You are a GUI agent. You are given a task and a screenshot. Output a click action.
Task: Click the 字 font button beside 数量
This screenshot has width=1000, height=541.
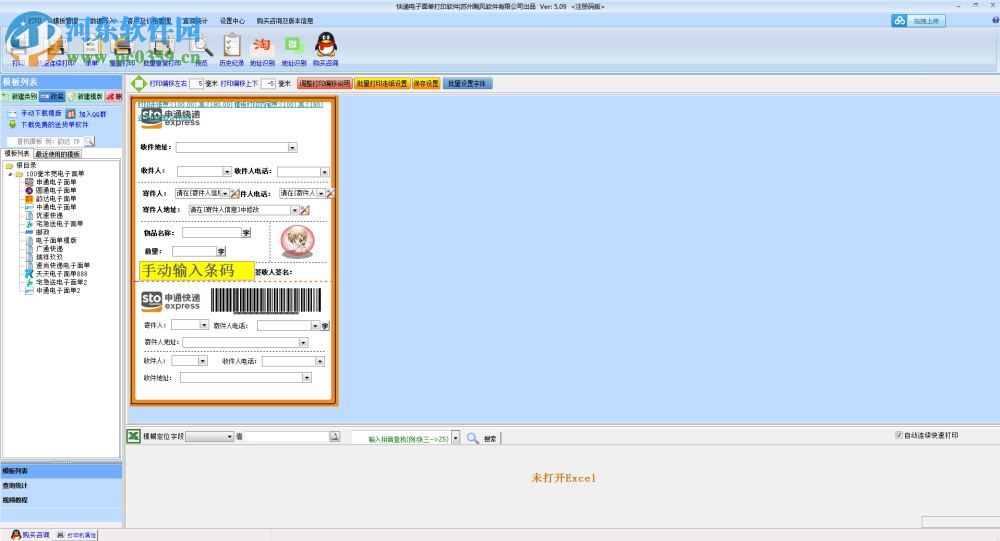click(221, 251)
